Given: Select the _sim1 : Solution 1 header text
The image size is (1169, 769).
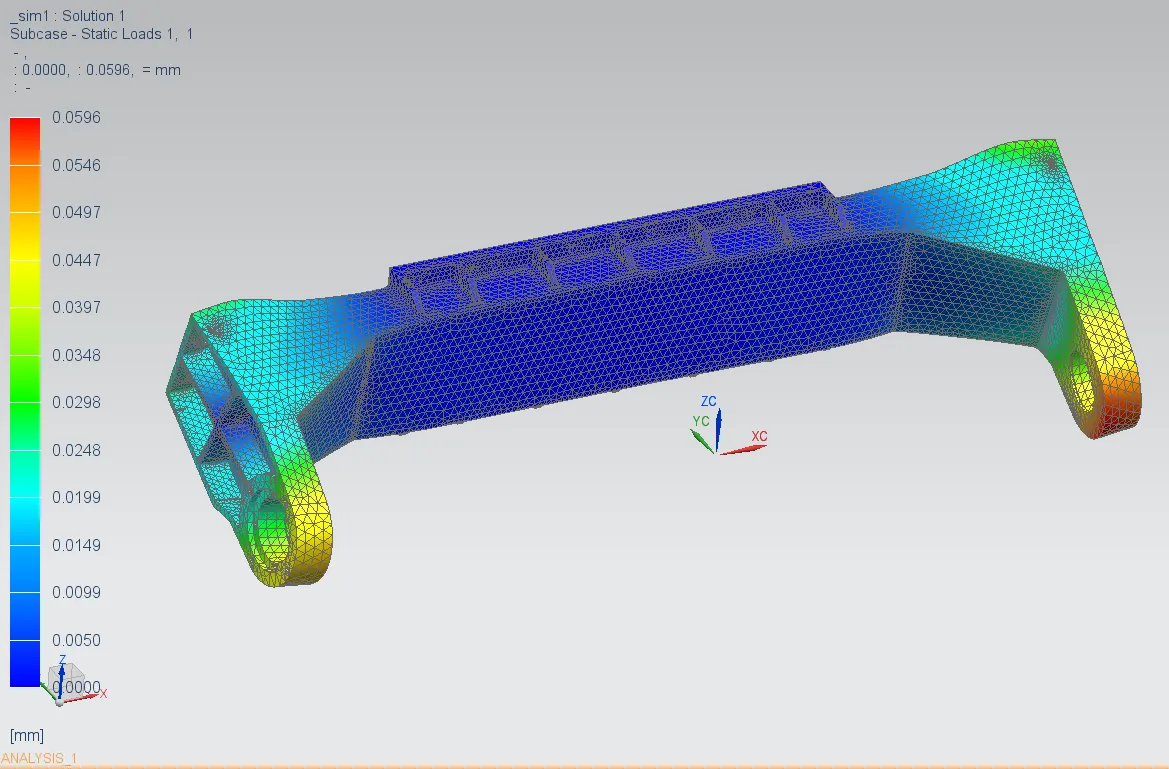Looking at the screenshot, I should (x=67, y=15).
